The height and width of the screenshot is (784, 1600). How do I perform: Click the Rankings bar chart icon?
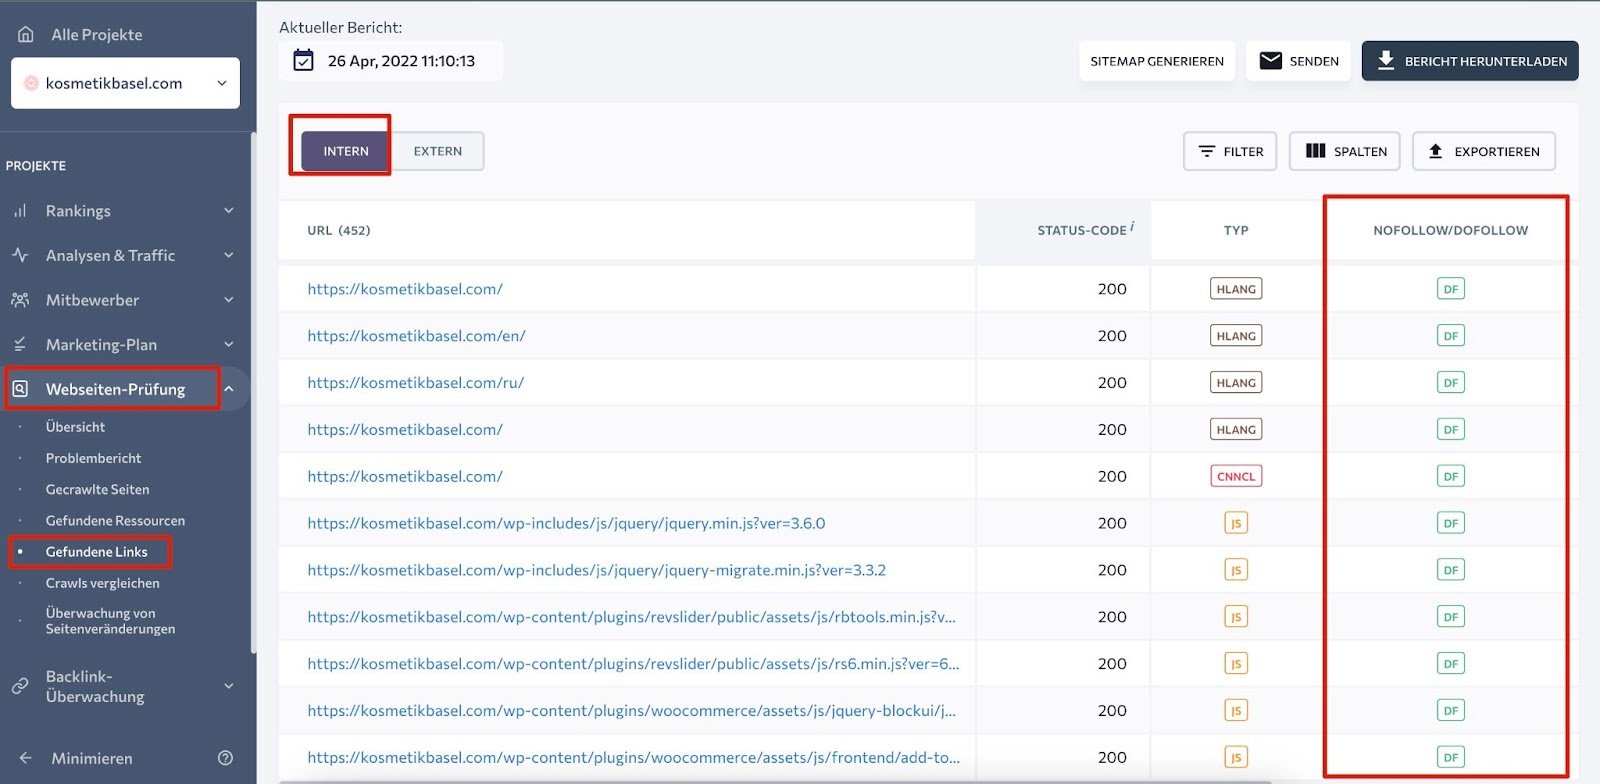point(20,211)
